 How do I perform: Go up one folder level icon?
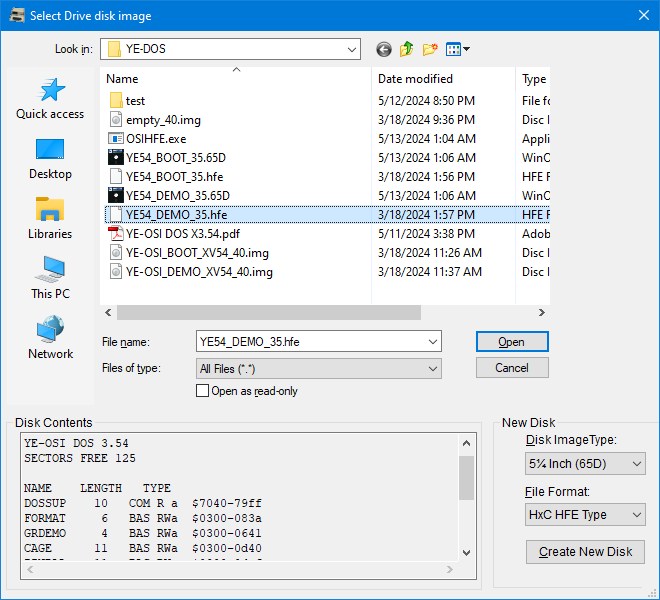[407, 49]
